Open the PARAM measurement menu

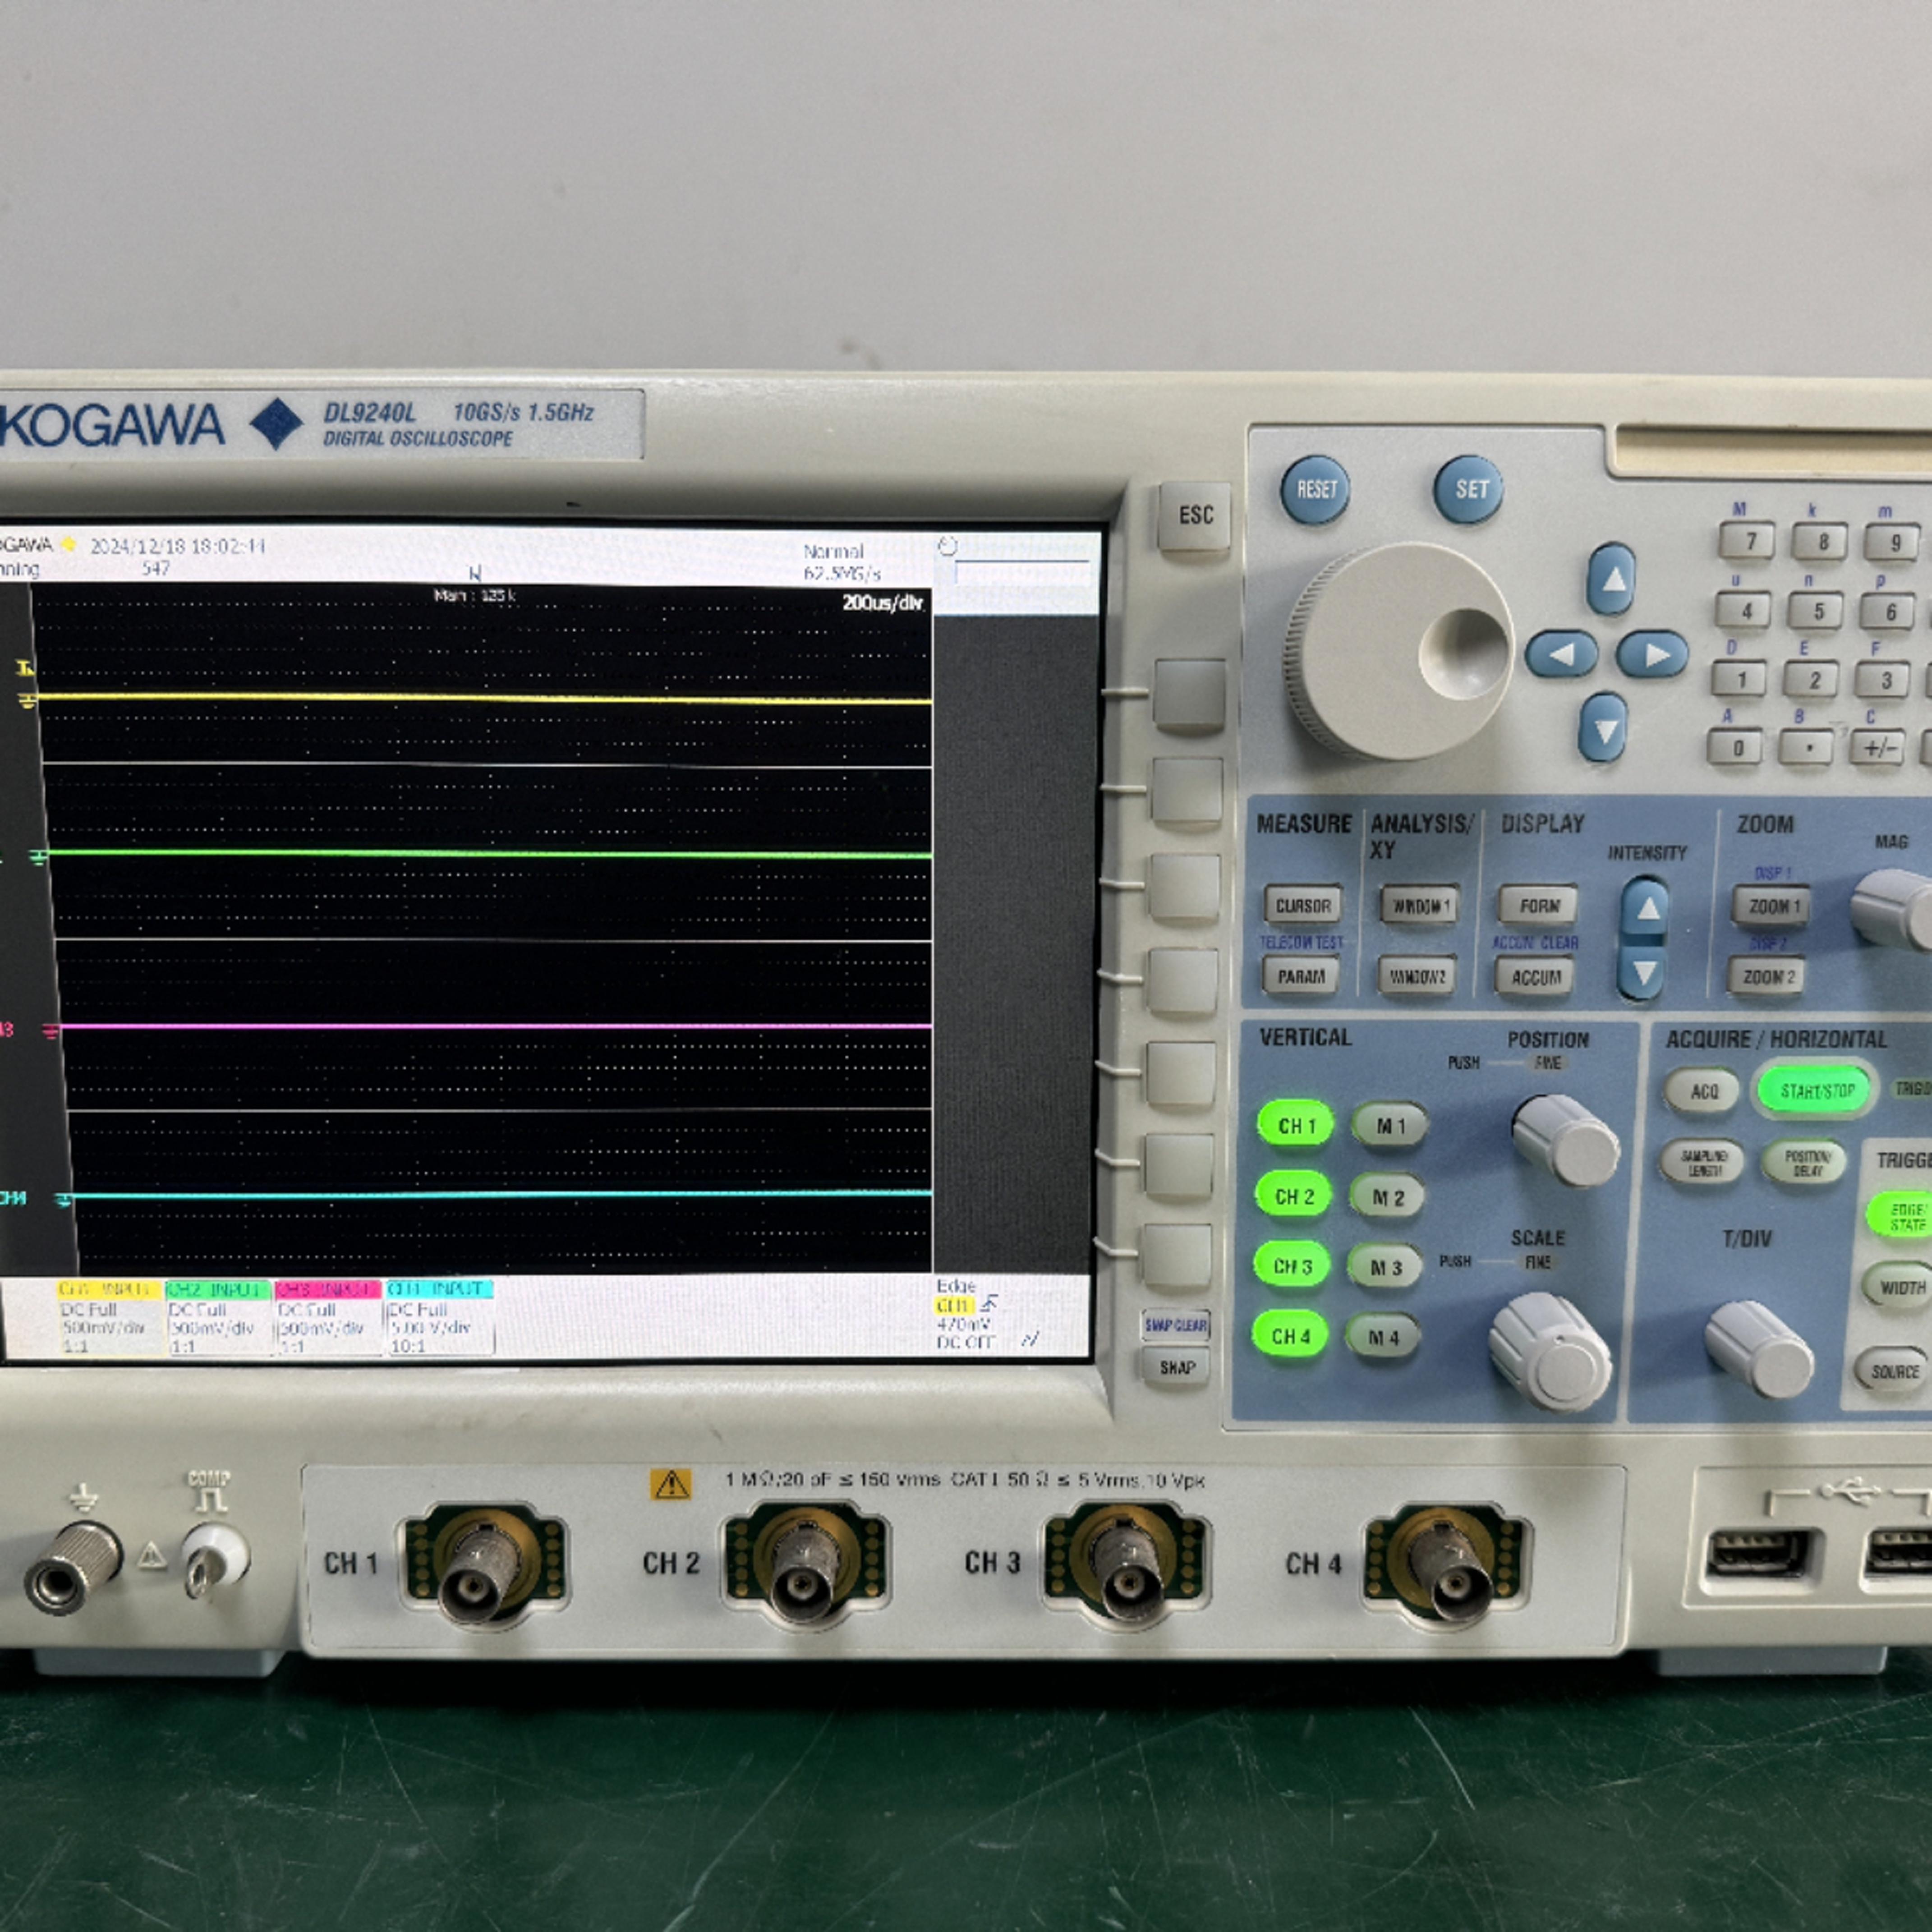tap(1301, 976)
